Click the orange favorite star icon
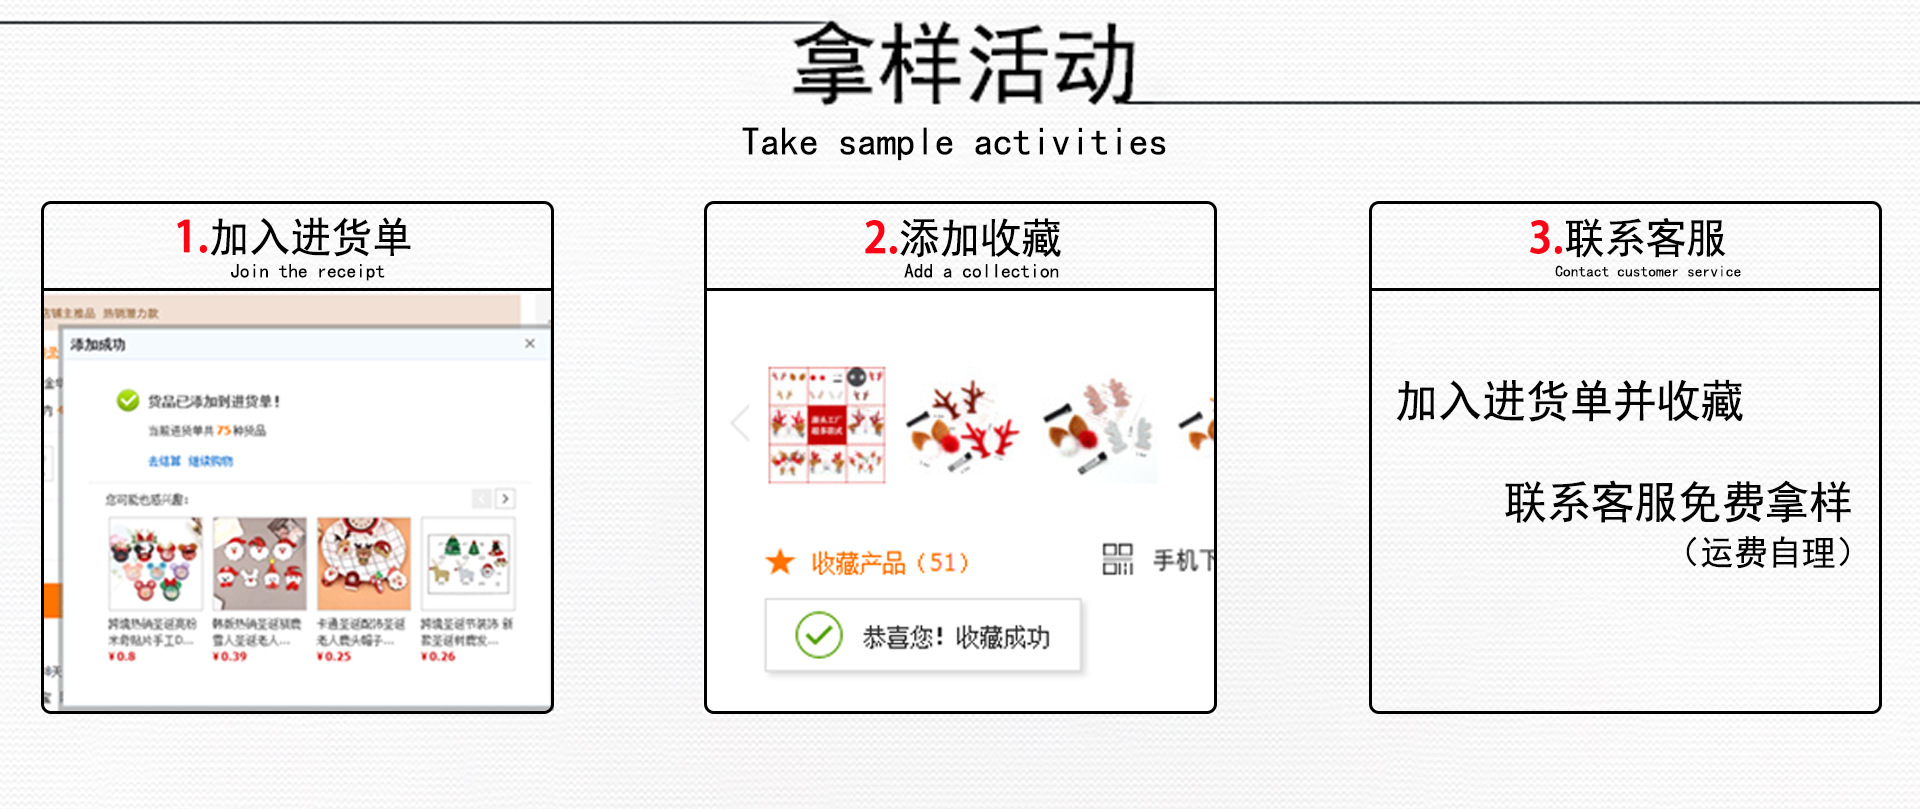The image size is (1920, 809). [780, 562]
